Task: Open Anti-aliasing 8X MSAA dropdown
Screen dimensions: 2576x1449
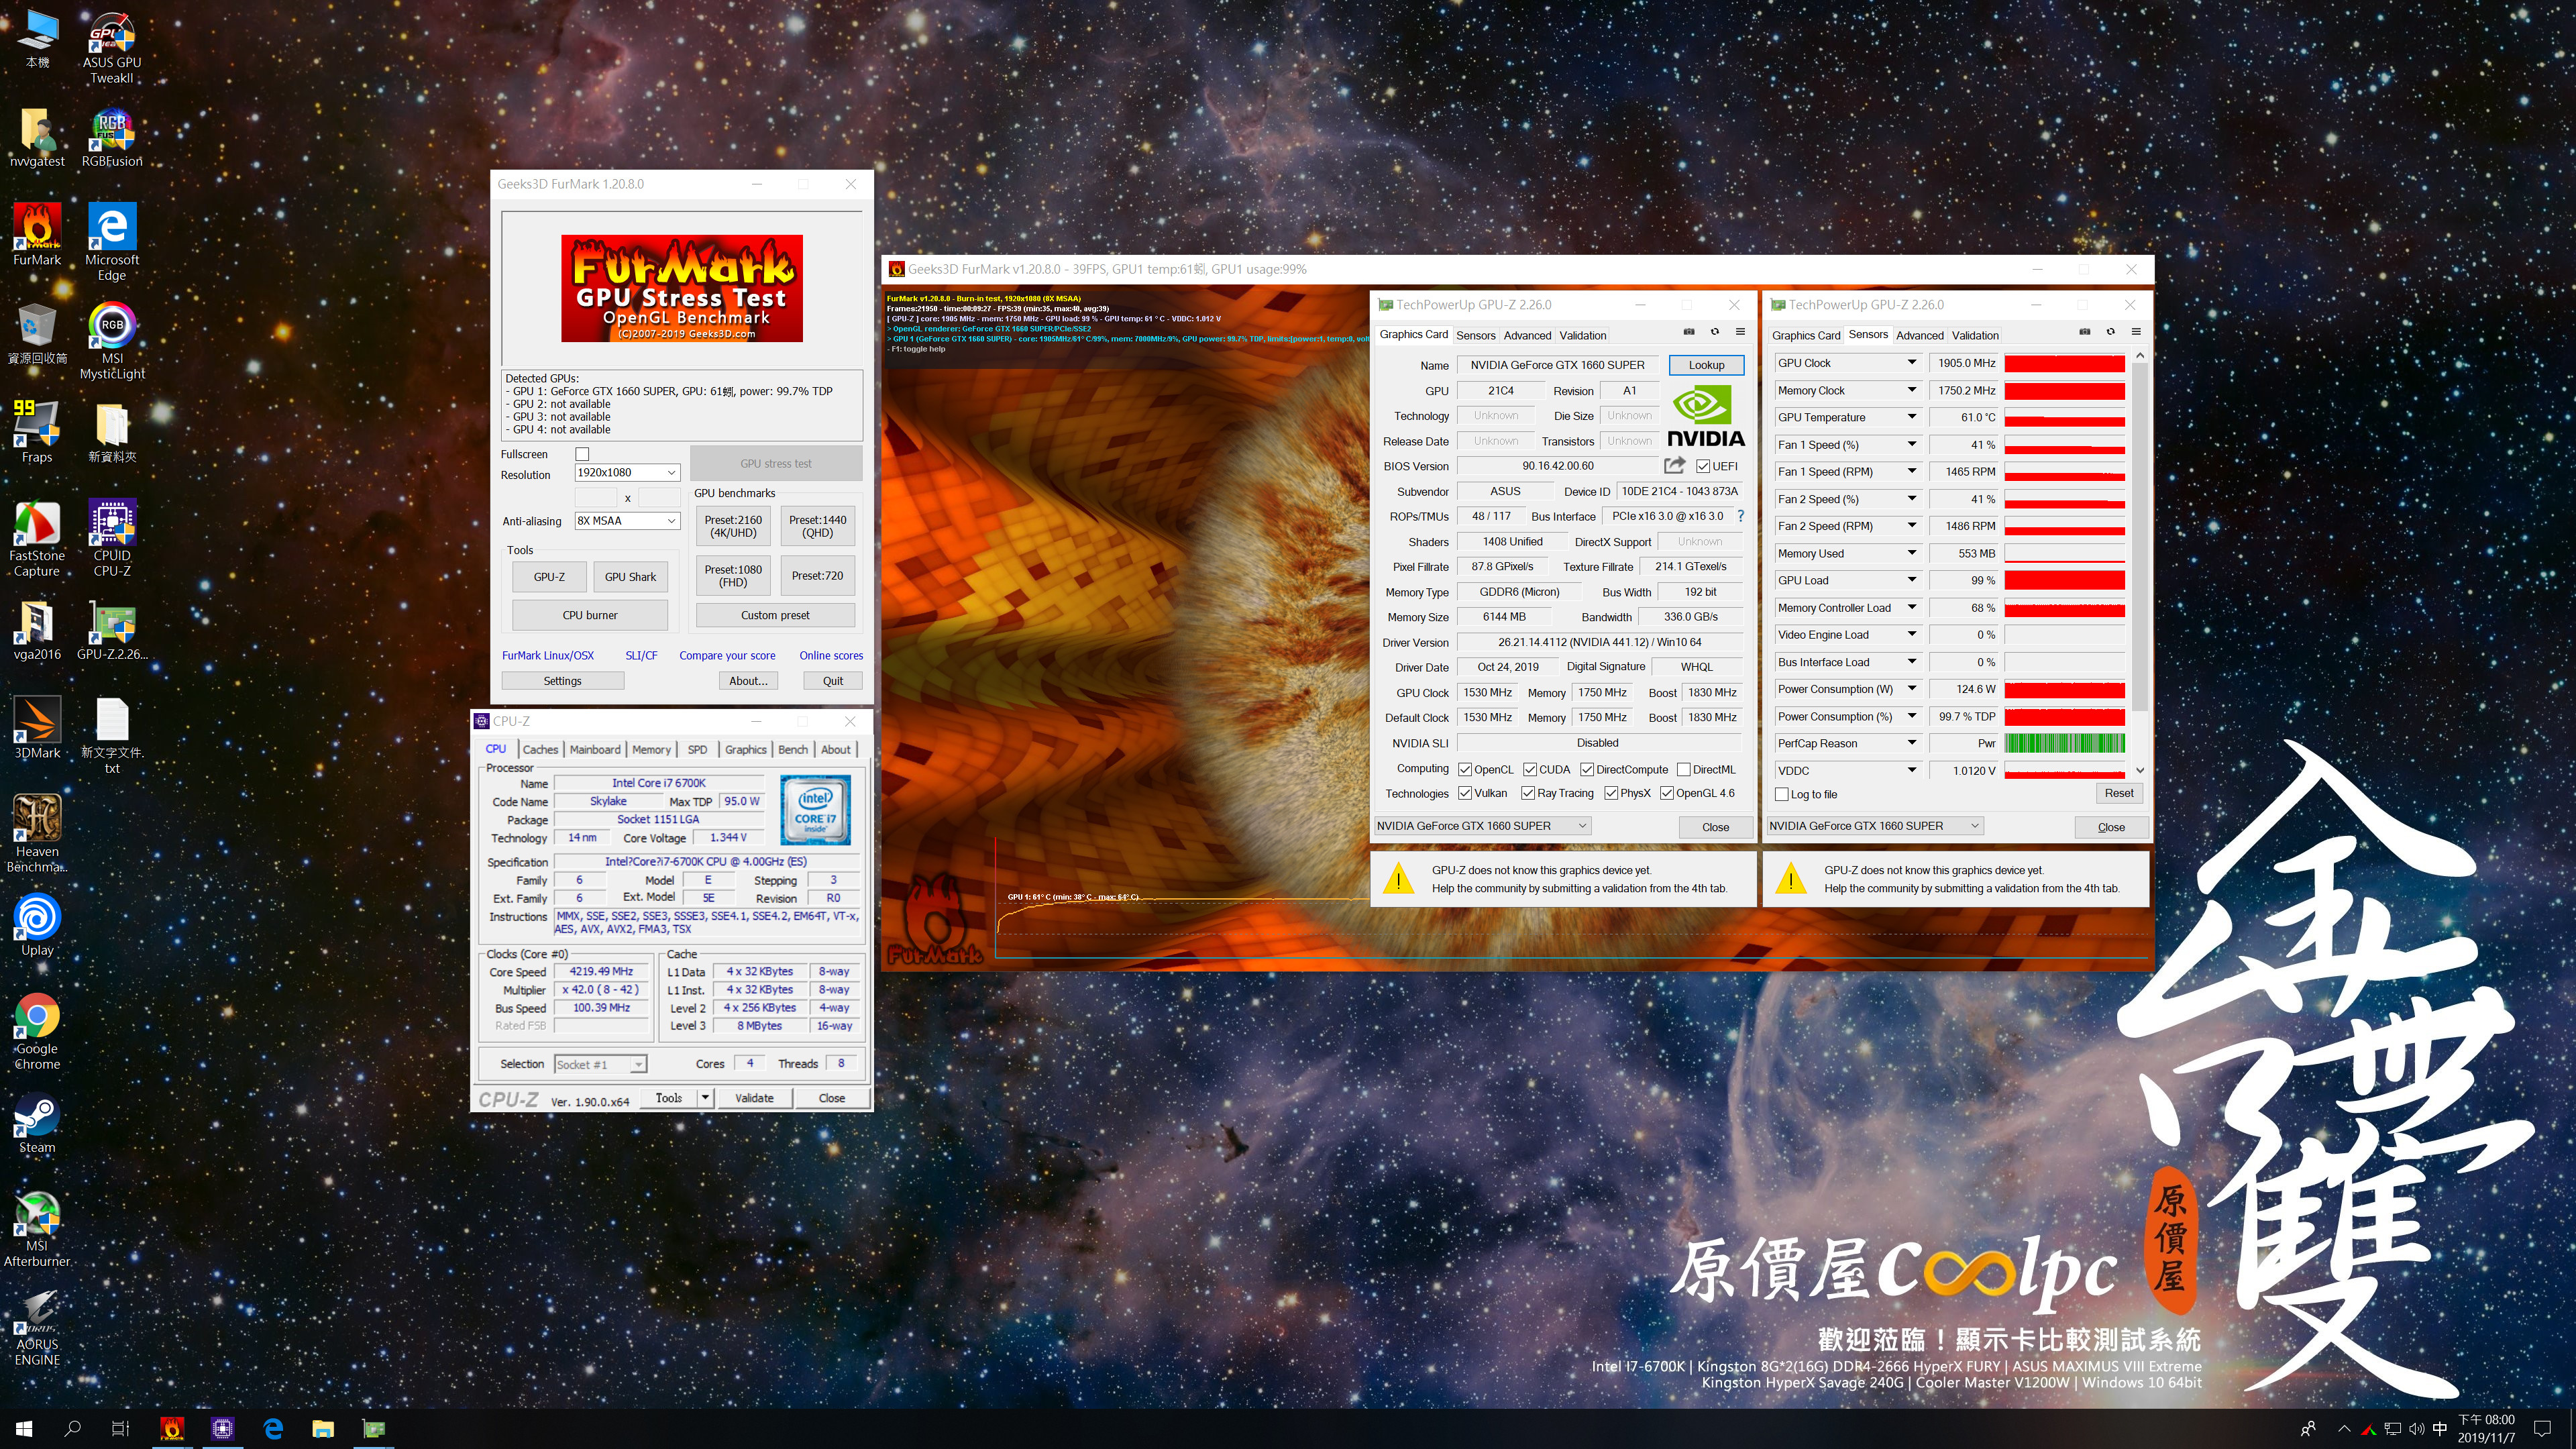Action: tap(627, 521)
